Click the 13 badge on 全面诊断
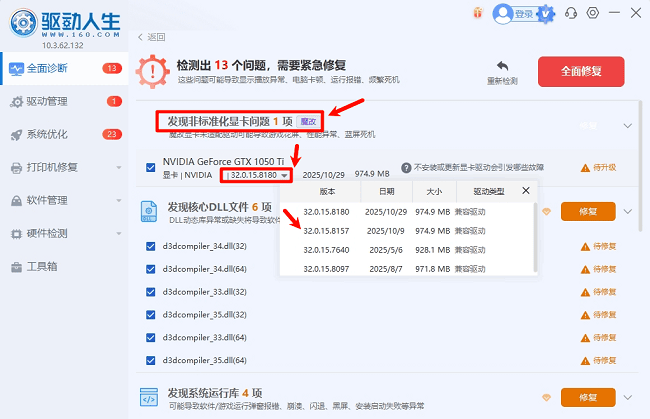This screenshot has width=650, height=419. pyautogui.click(x=112, y=68)
